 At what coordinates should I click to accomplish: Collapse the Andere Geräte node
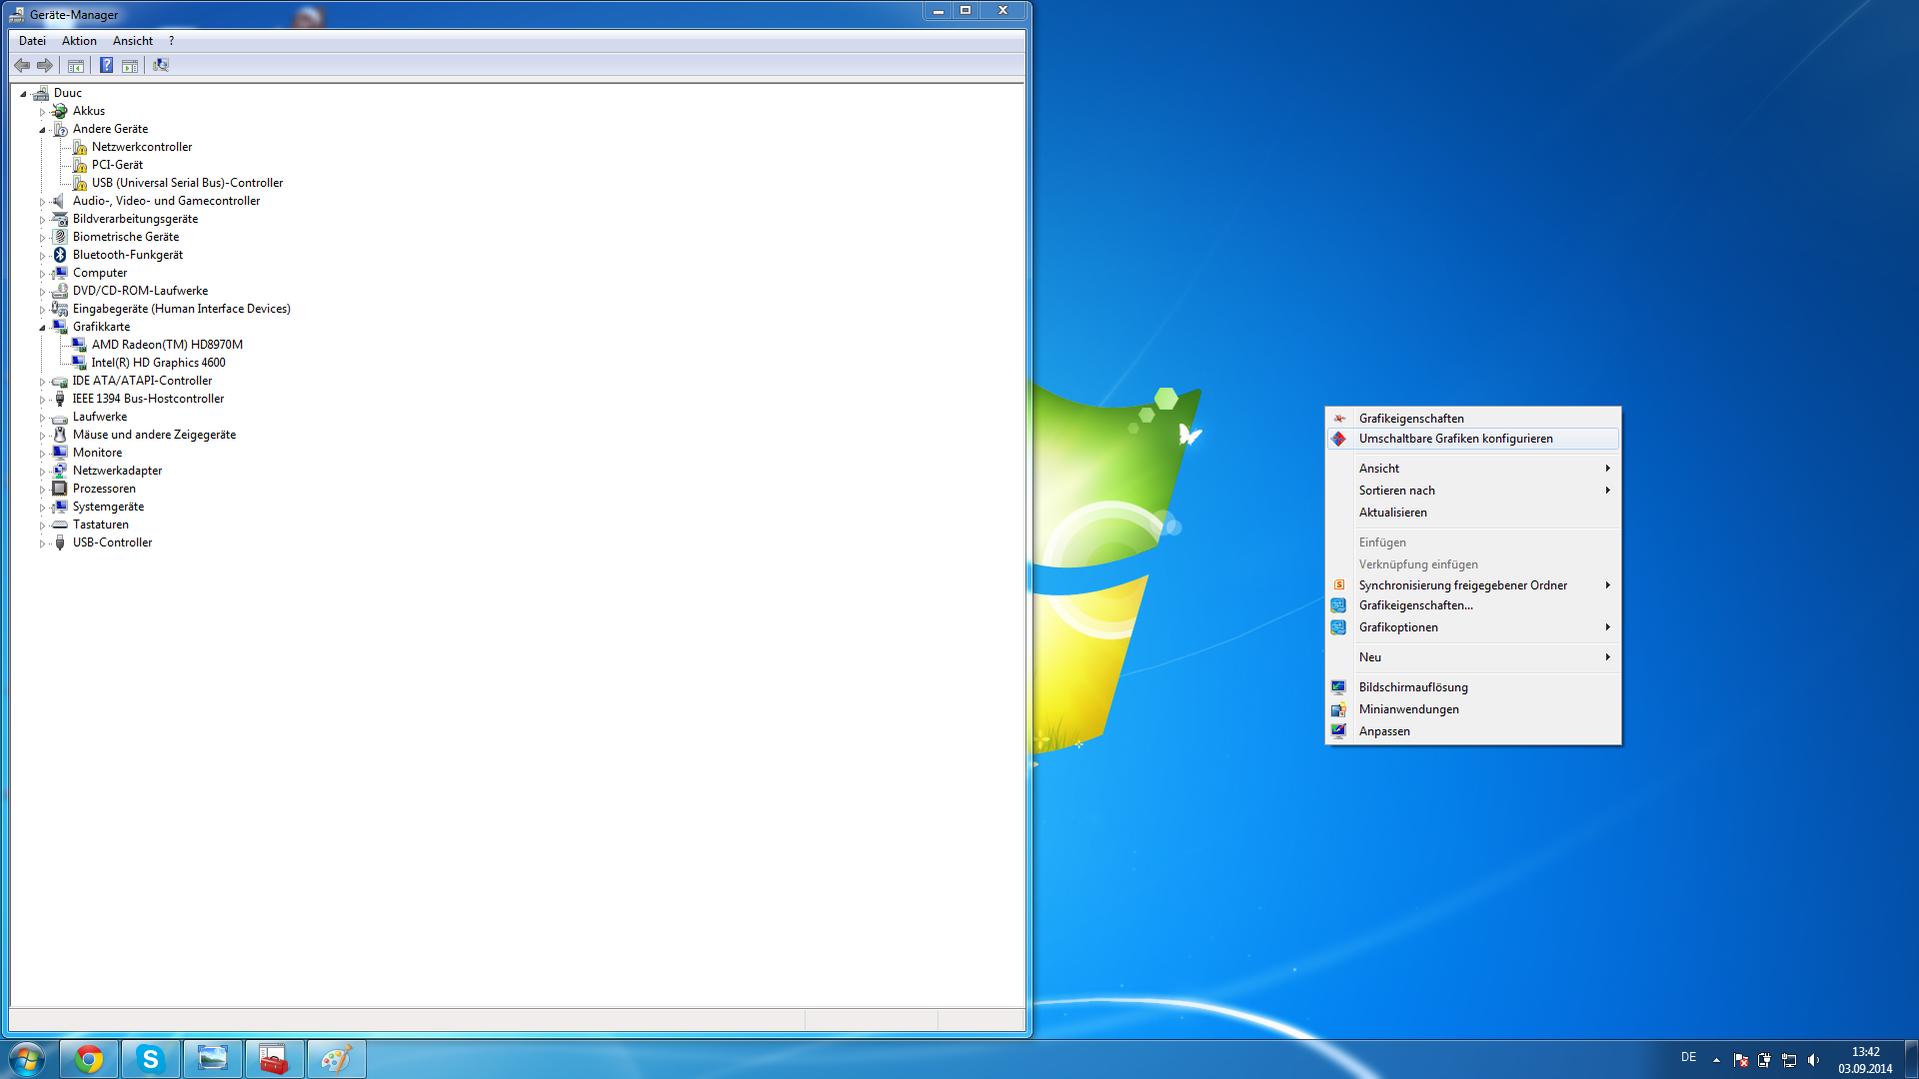(42, 129)
